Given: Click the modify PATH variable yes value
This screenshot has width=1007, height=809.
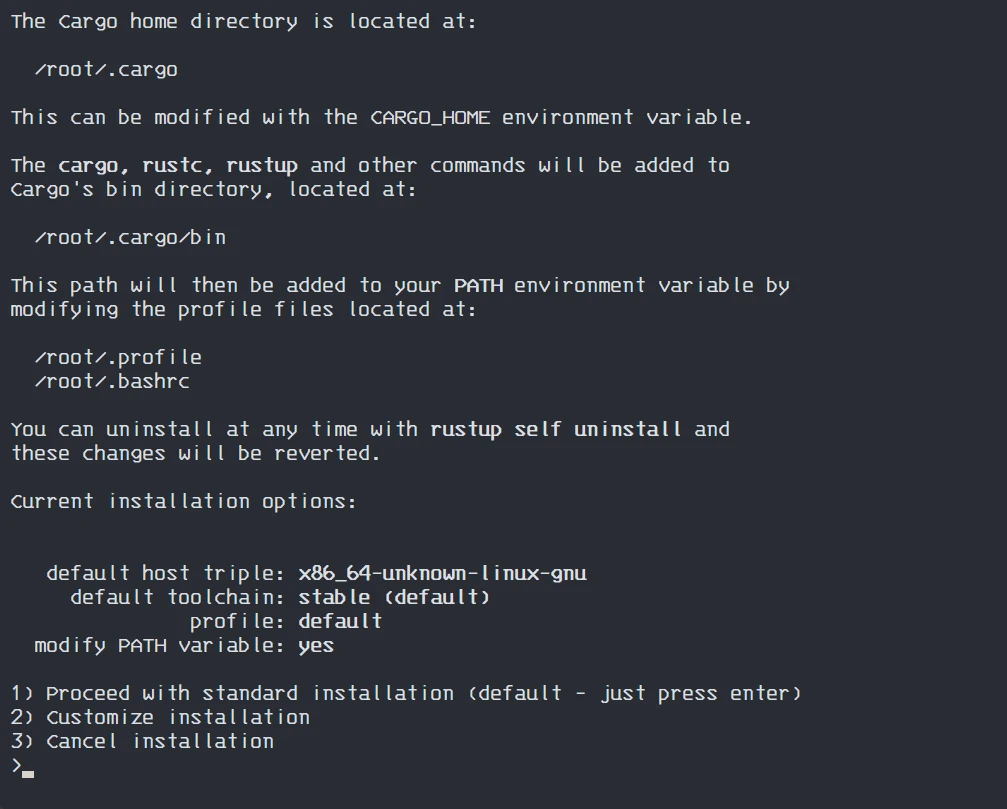Looking at the screenshot, I should click(316, 647).
